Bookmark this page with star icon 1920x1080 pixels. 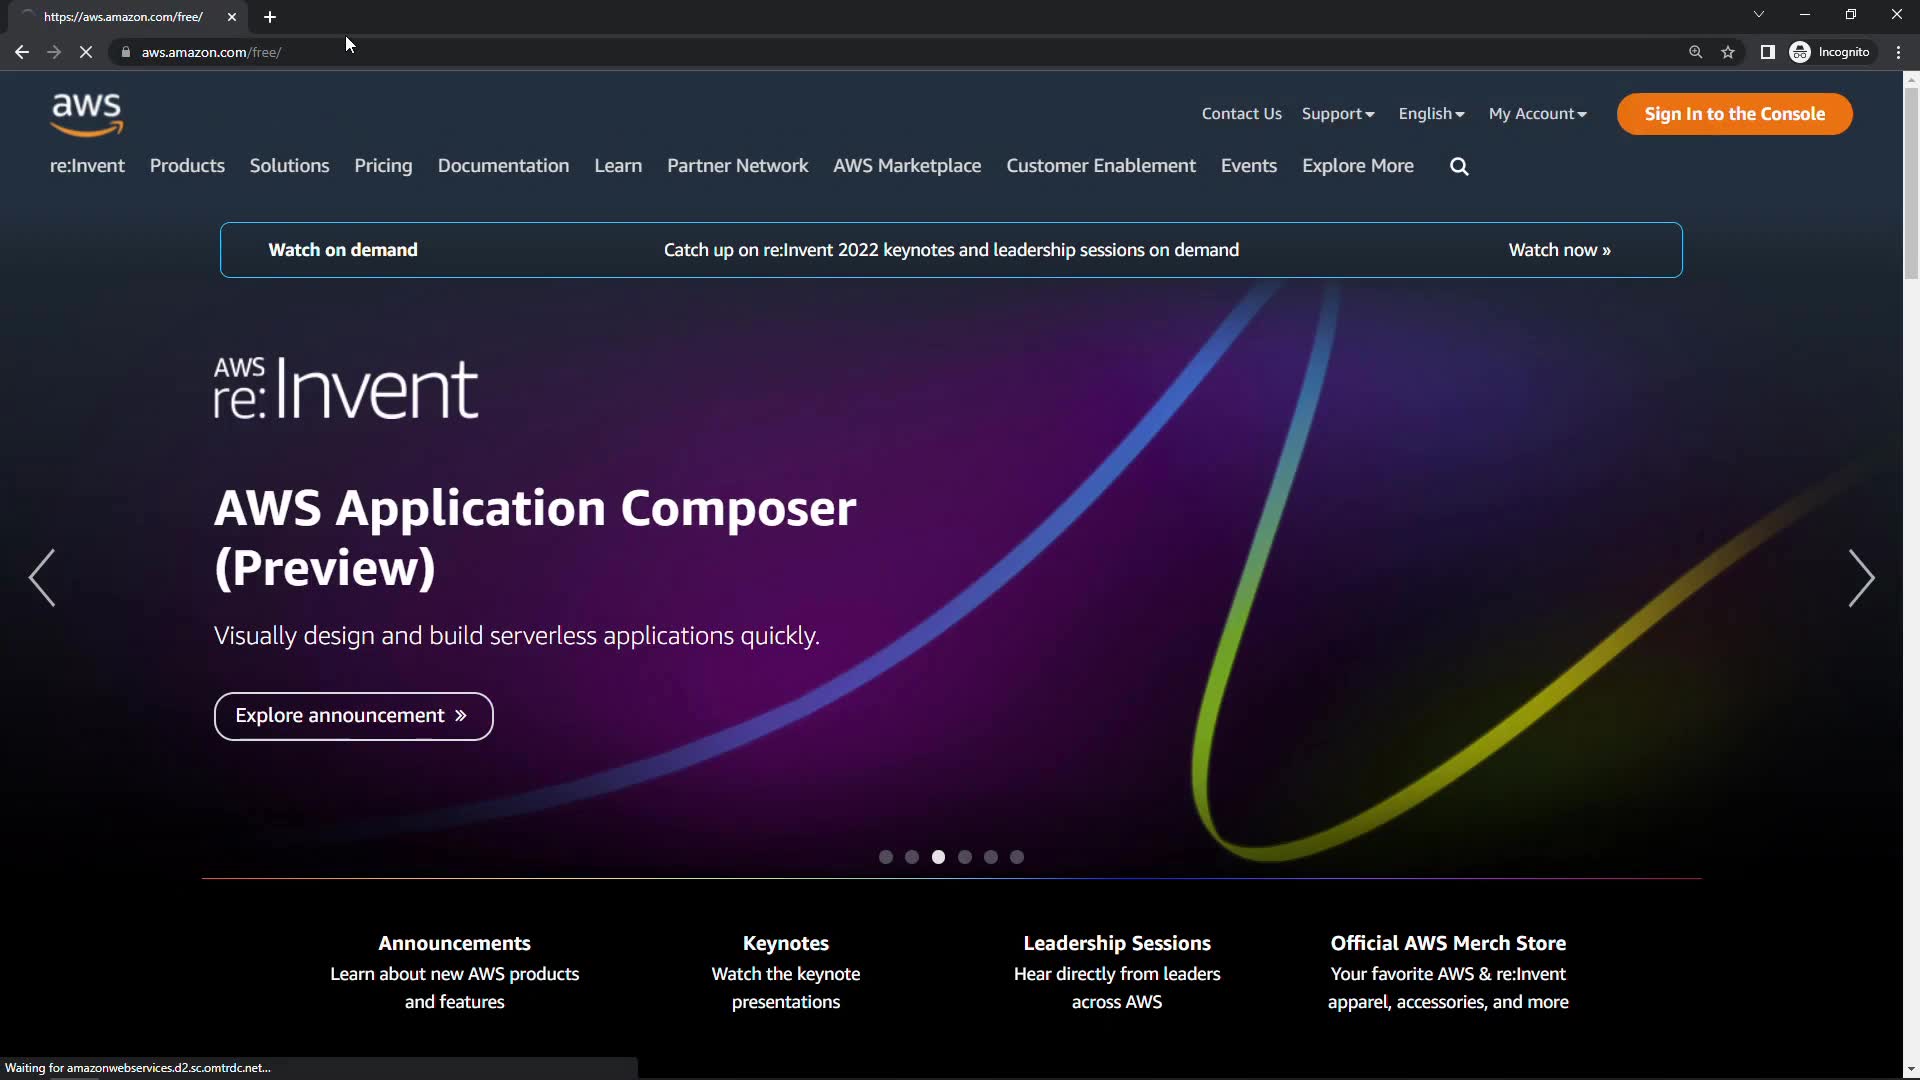click(x=1728, y=52)
